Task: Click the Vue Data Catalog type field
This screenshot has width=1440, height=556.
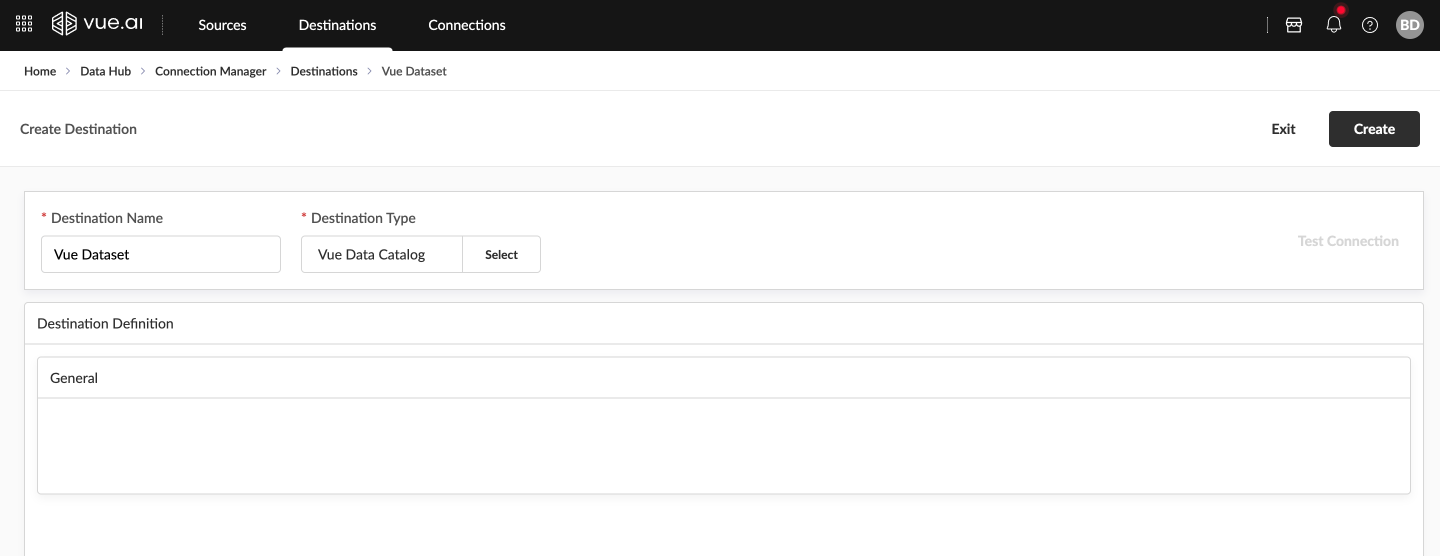Action: pyautogui.click(x=382, y=254)
